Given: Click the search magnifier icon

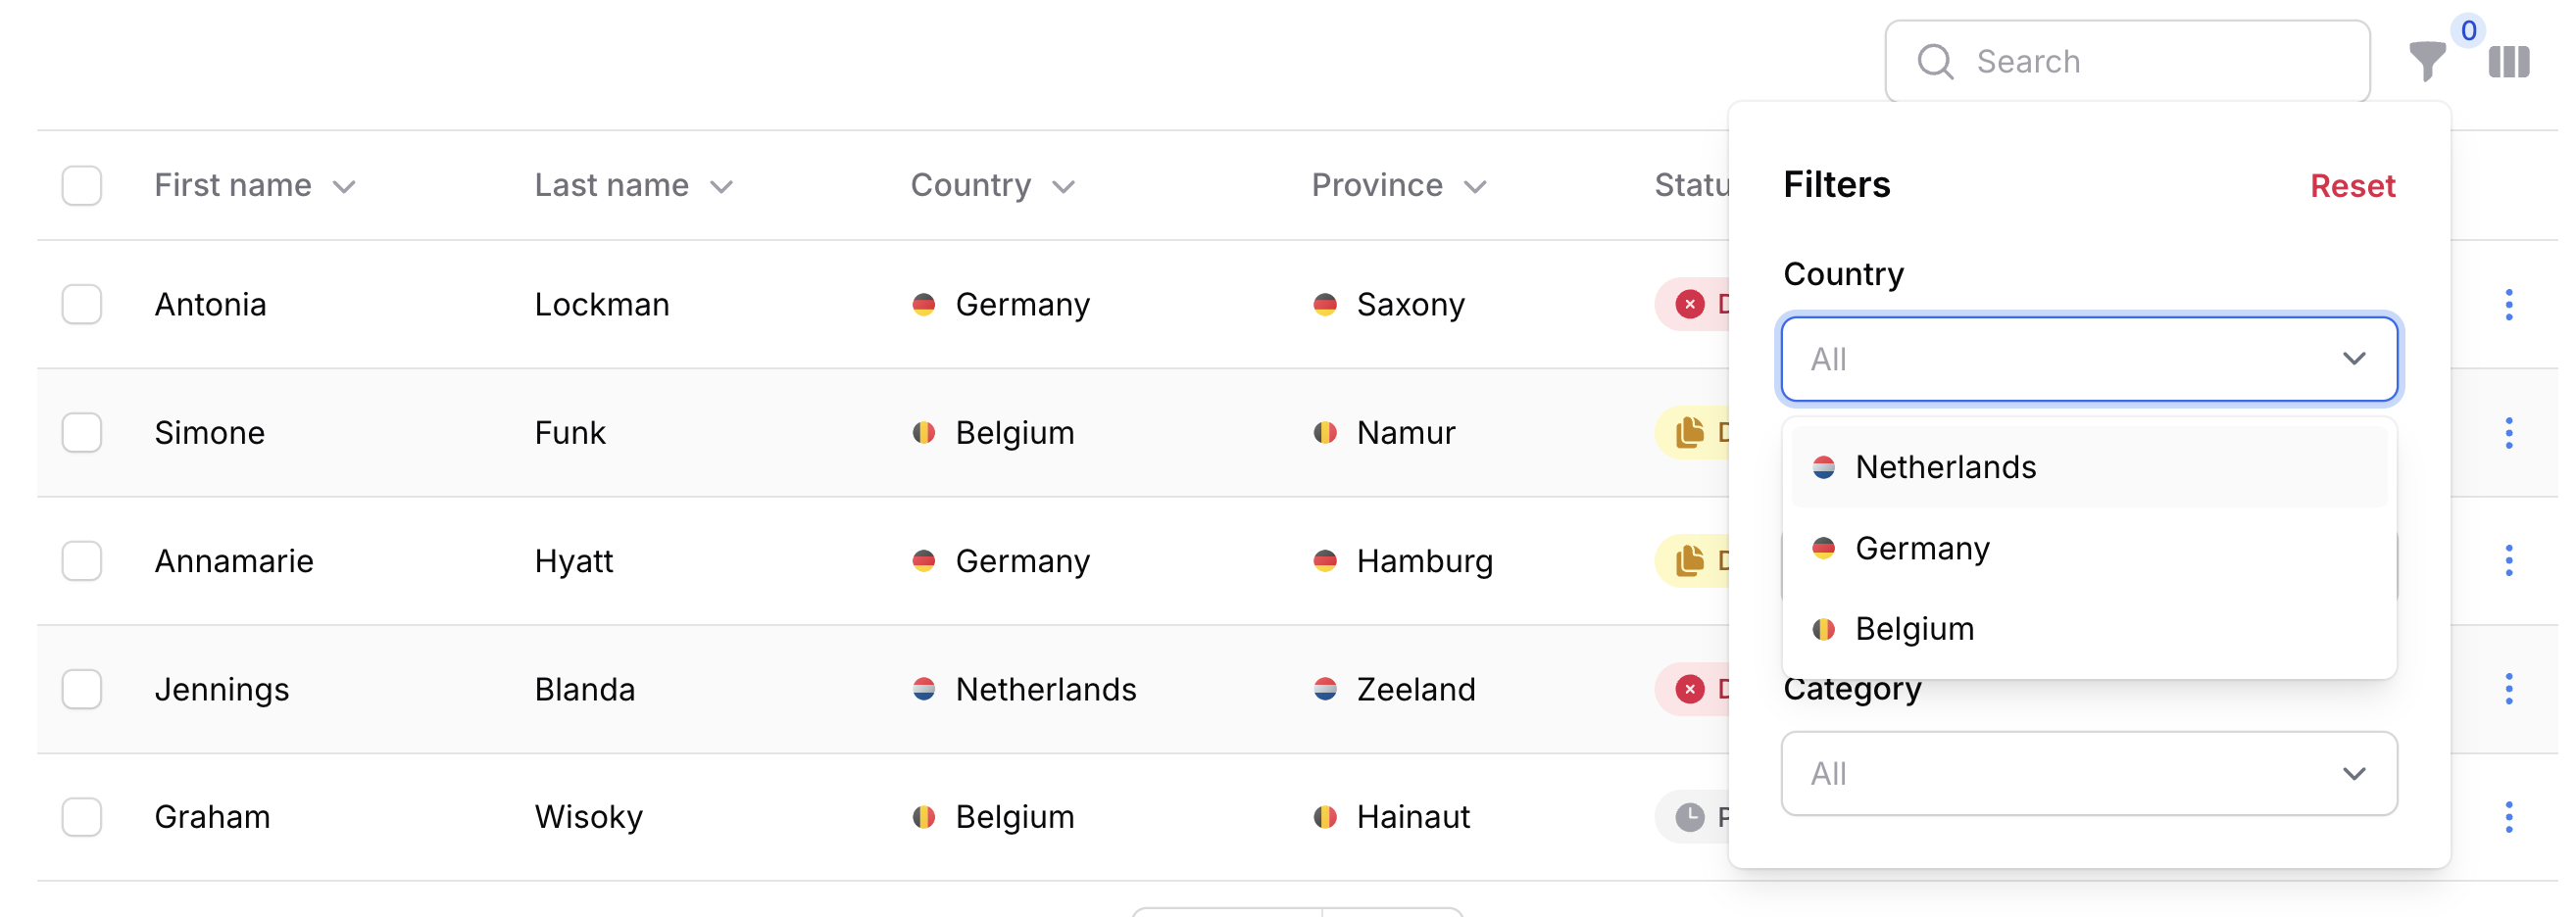Looking at the screenshot, I should point(1935,62).
